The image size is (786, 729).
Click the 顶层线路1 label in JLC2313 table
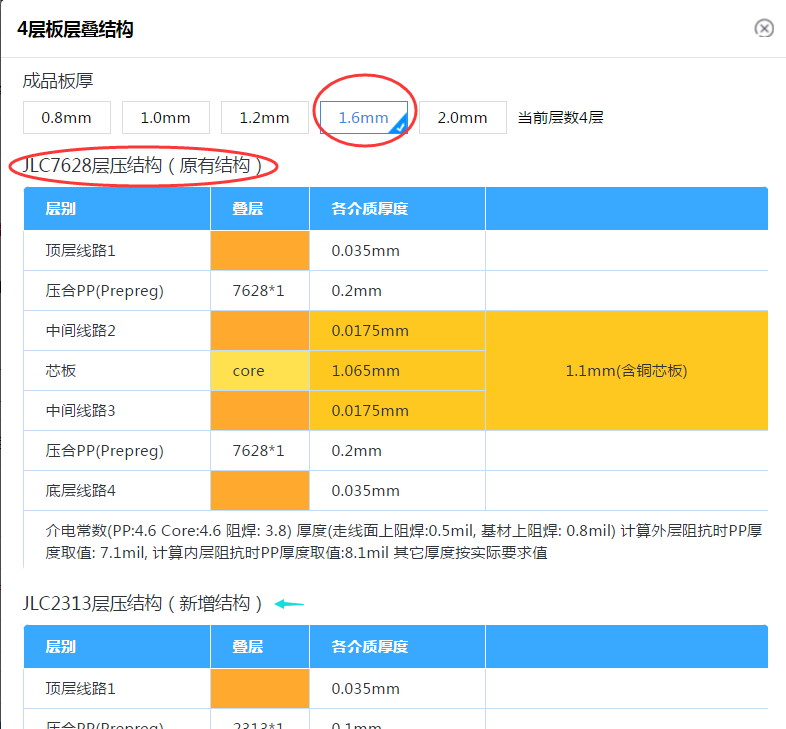pos(81,688)
